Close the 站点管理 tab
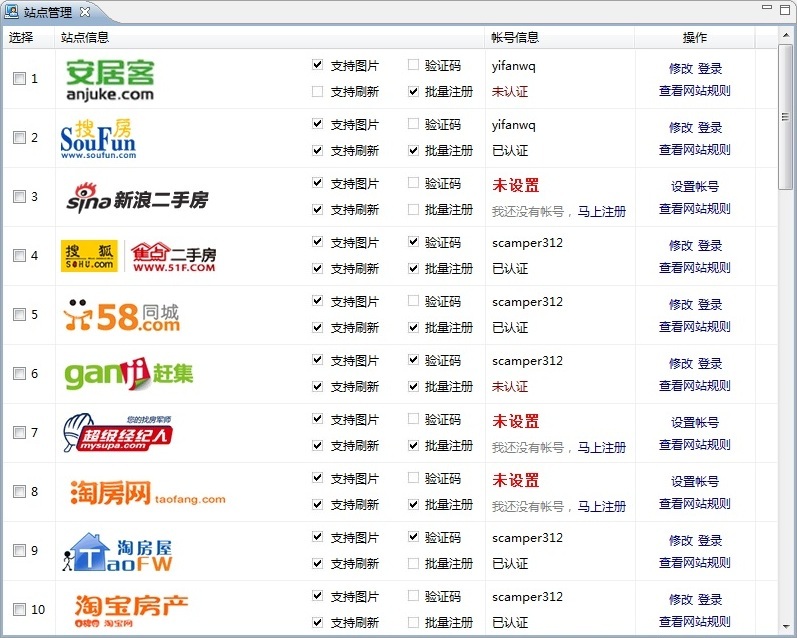The width and height of the screenshot is (797, 638). 85,12
